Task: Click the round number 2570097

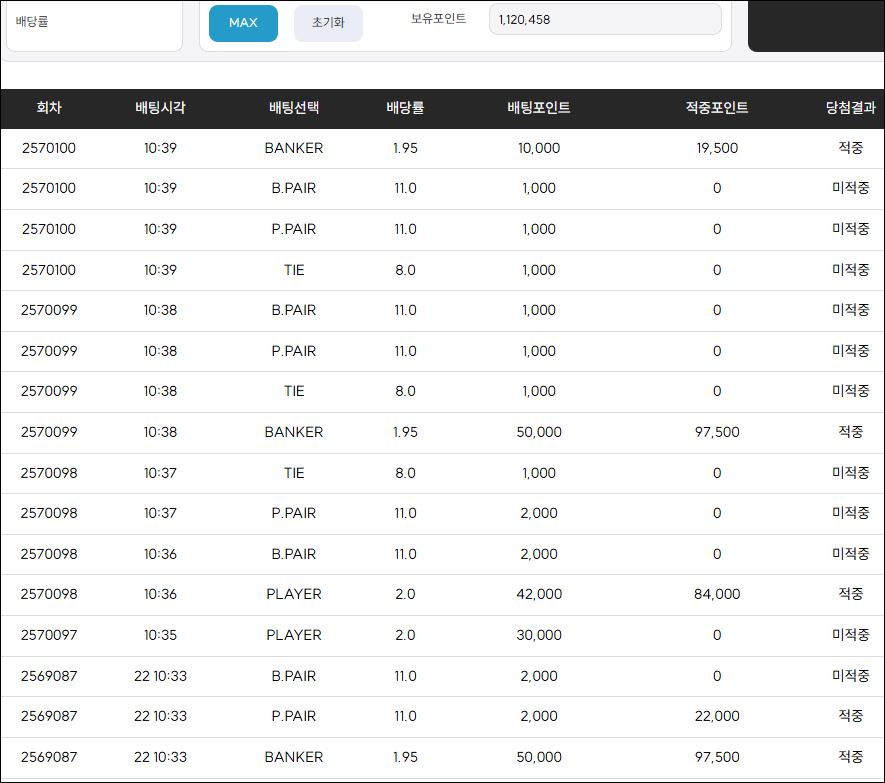Action: click(x=49, y=635)
